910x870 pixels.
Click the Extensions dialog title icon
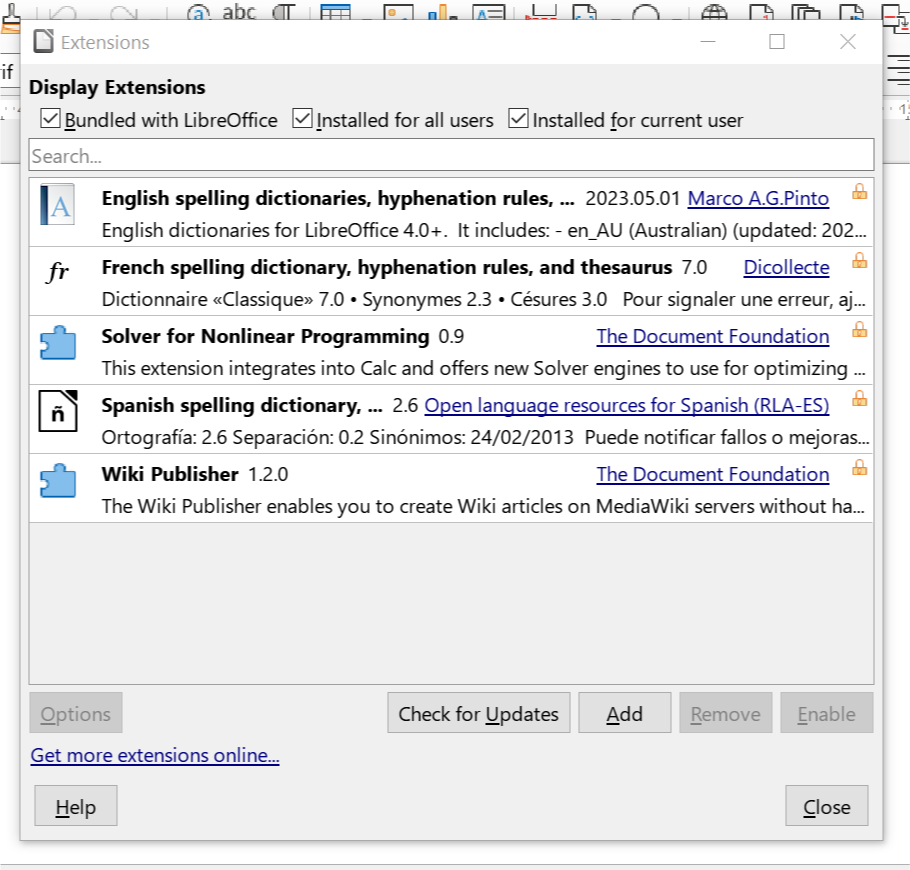(x=44, y=42)
